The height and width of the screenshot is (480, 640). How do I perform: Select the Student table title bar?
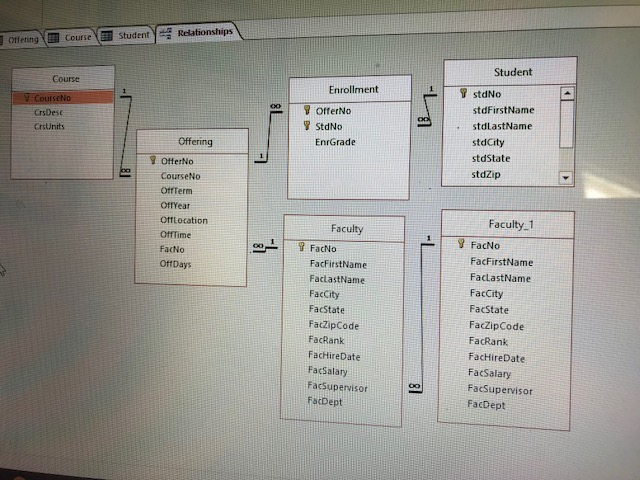coord(510,72)
